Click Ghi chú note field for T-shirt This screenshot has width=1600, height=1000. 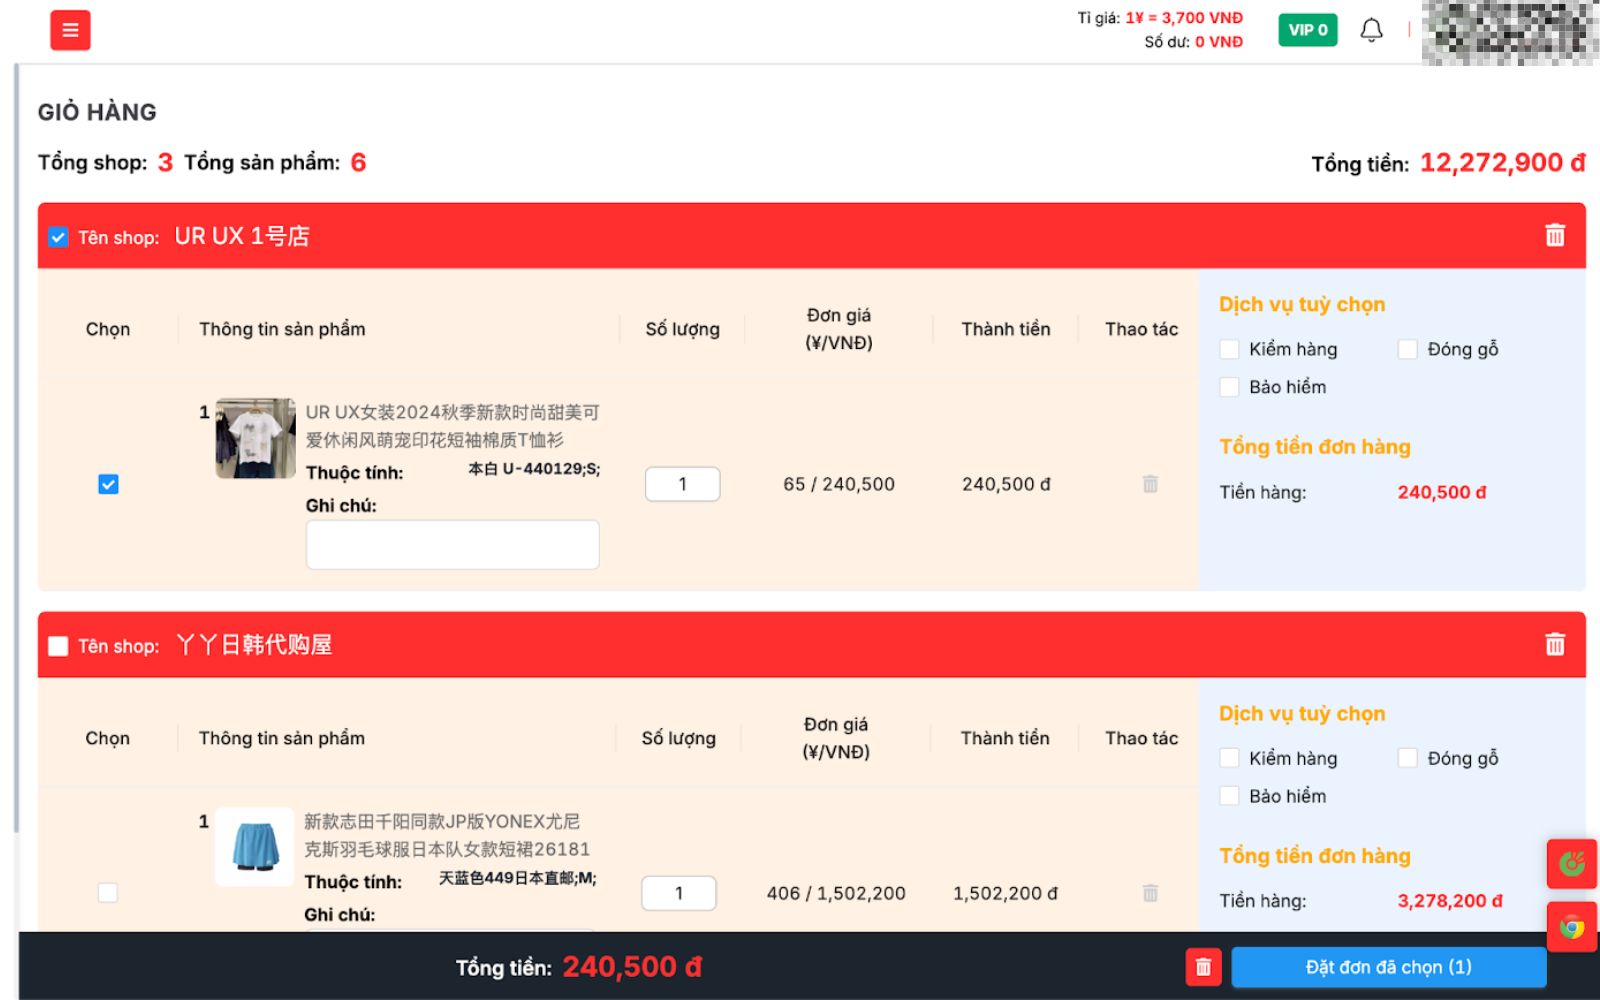[452, 544]
